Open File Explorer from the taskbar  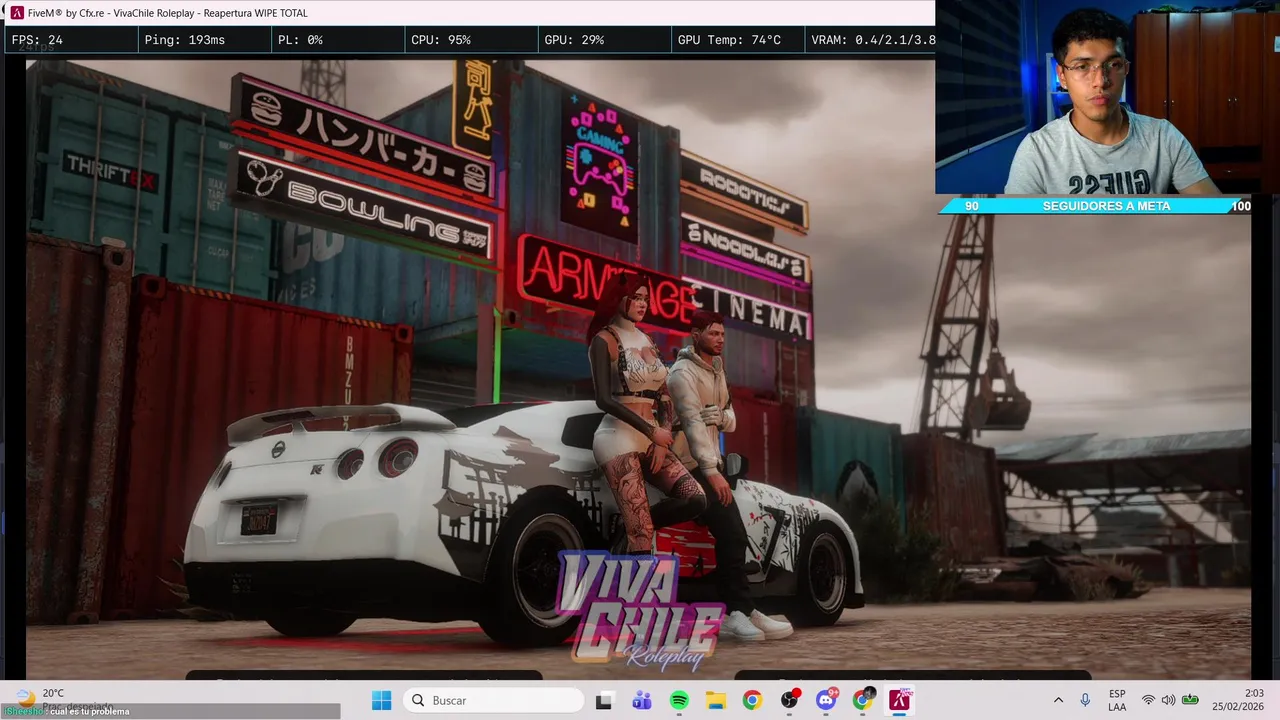[716, 701]
